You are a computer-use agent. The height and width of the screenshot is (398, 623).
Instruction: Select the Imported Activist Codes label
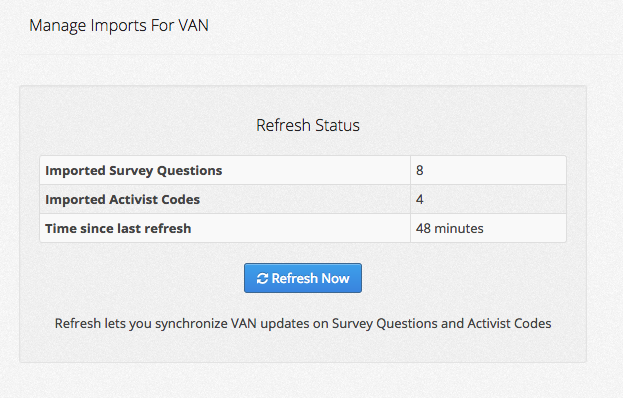(122, 199)
